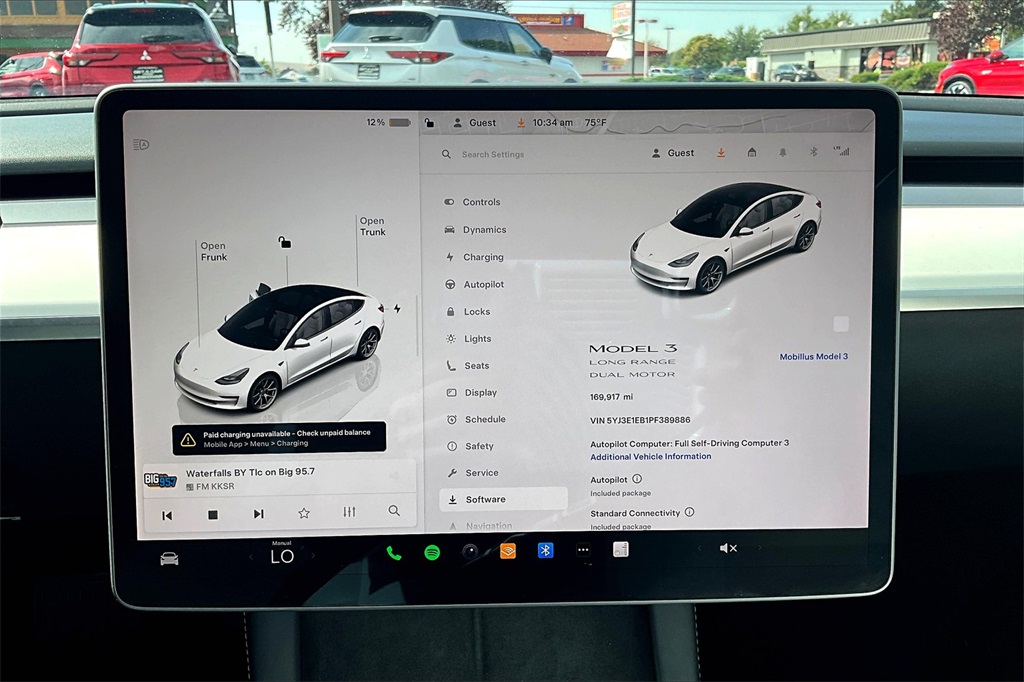
Task: Open the car controls icon in the bottom bar
Action: [169, 559]
